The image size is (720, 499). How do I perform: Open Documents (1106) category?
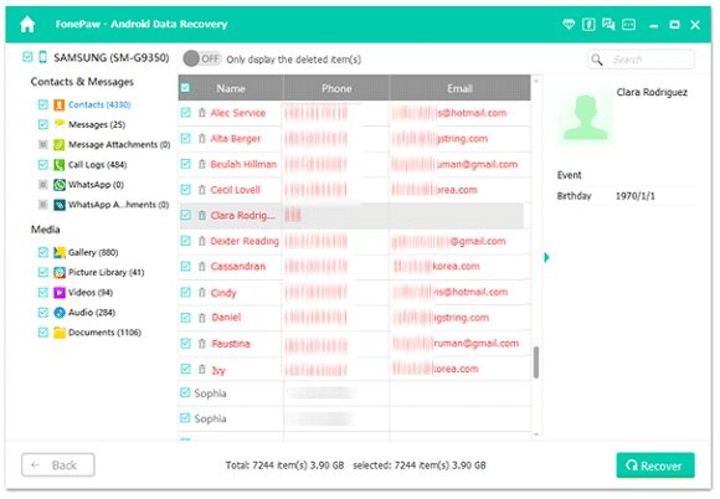(x=105, y=332)
